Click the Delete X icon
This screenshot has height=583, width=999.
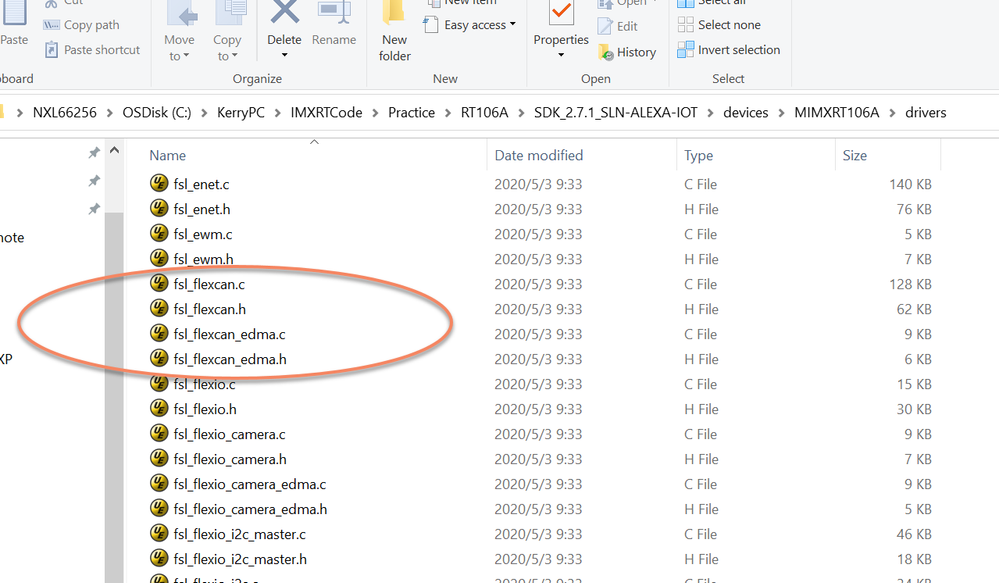click(284, 11)
